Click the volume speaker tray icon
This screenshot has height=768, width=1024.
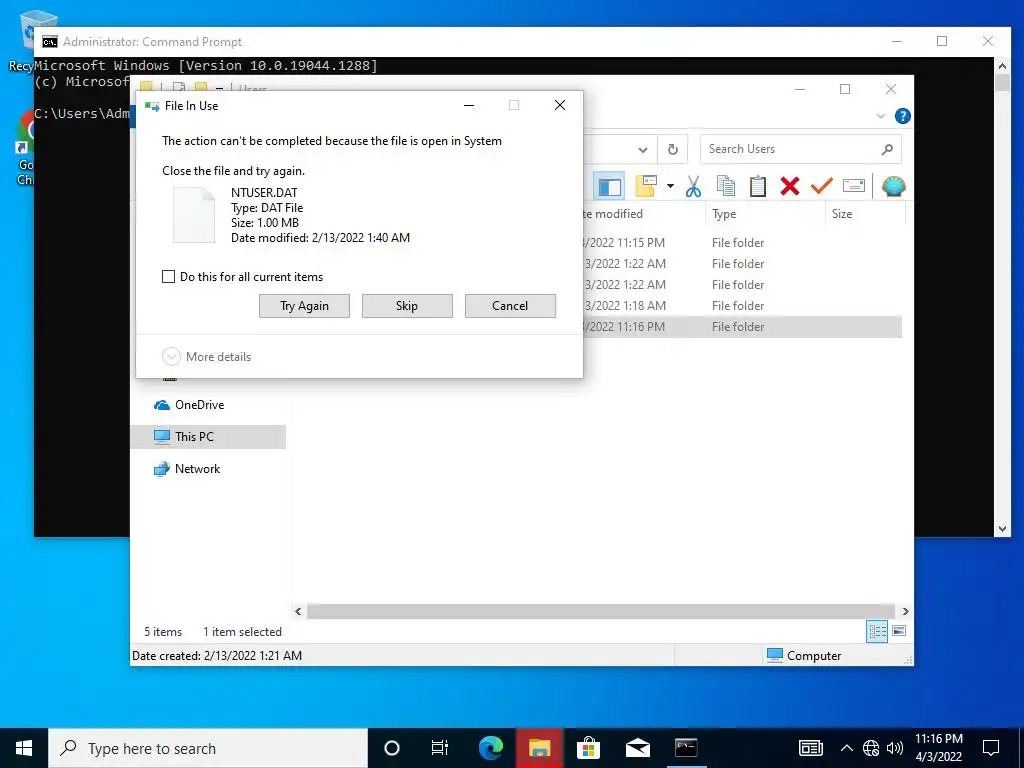[x=895, y=748]
